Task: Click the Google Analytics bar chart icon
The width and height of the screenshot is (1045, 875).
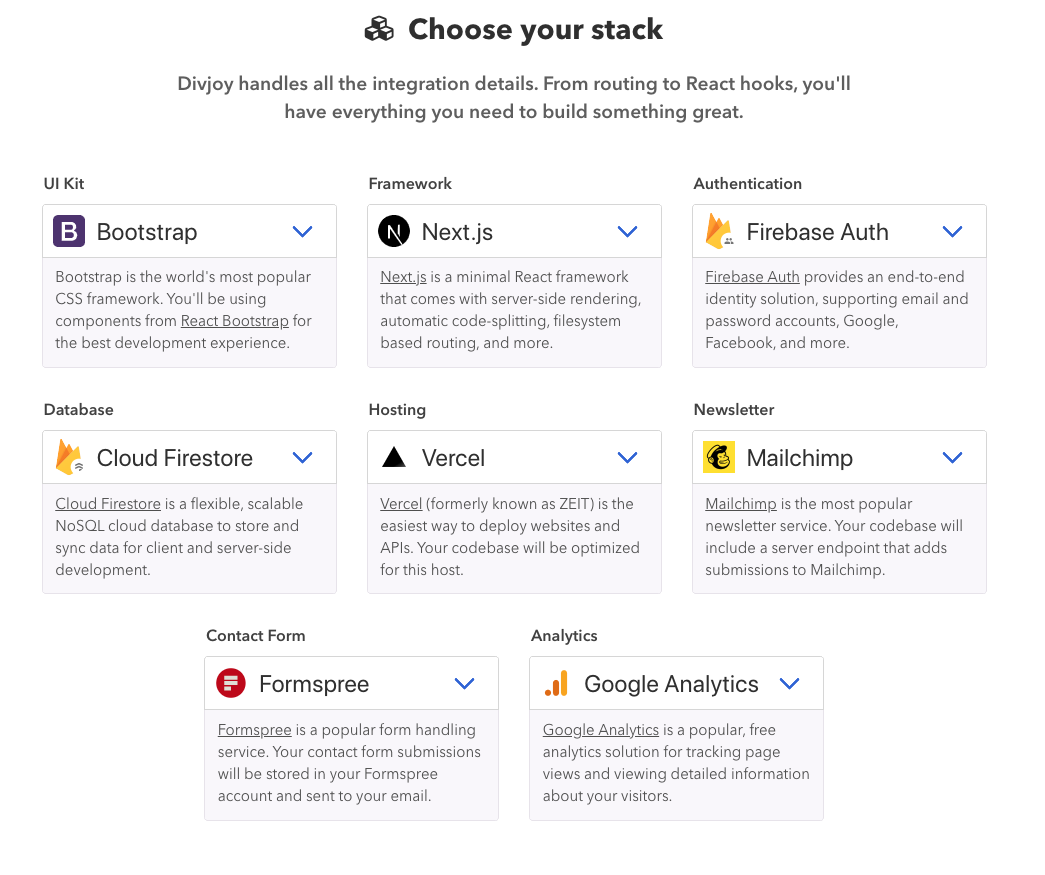Action: pos(556,683)
